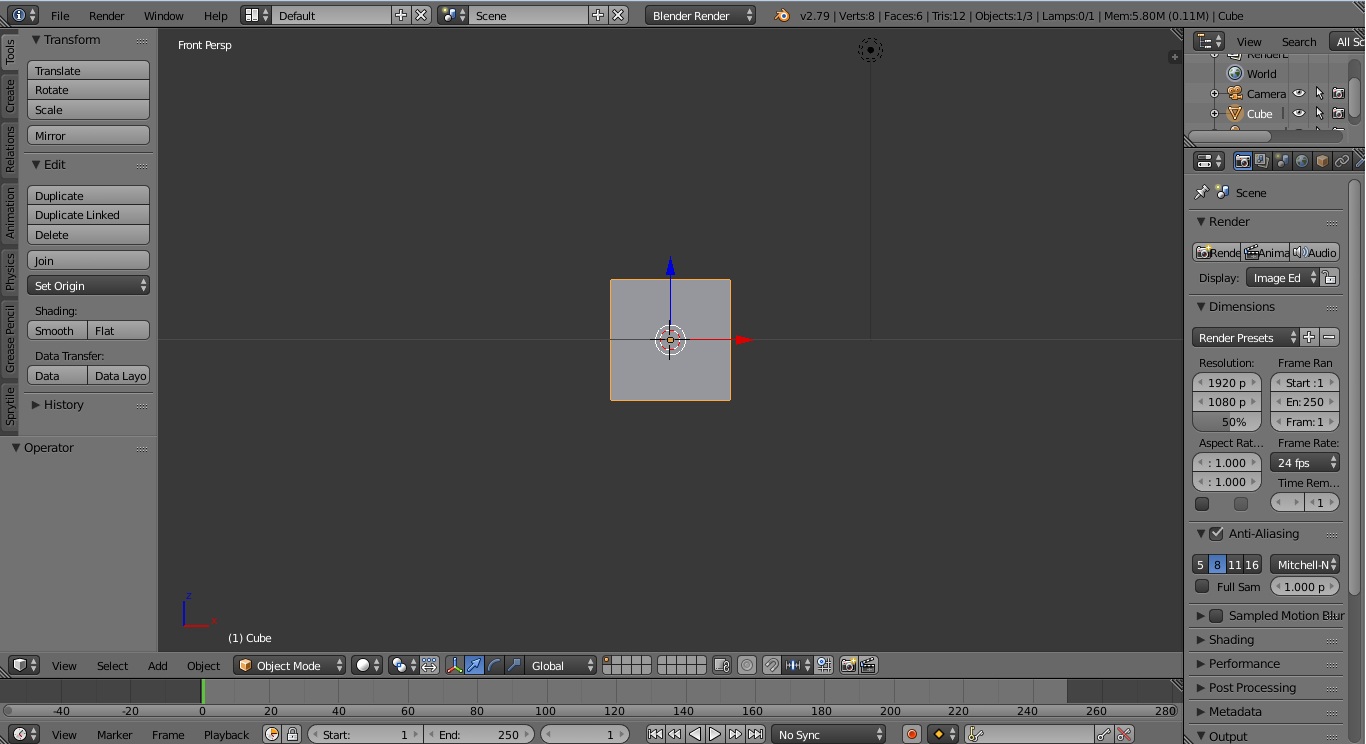Enable the Full Sample checkbox
This screenshot has width=1366, height=744.
[x=1202, y=586]
